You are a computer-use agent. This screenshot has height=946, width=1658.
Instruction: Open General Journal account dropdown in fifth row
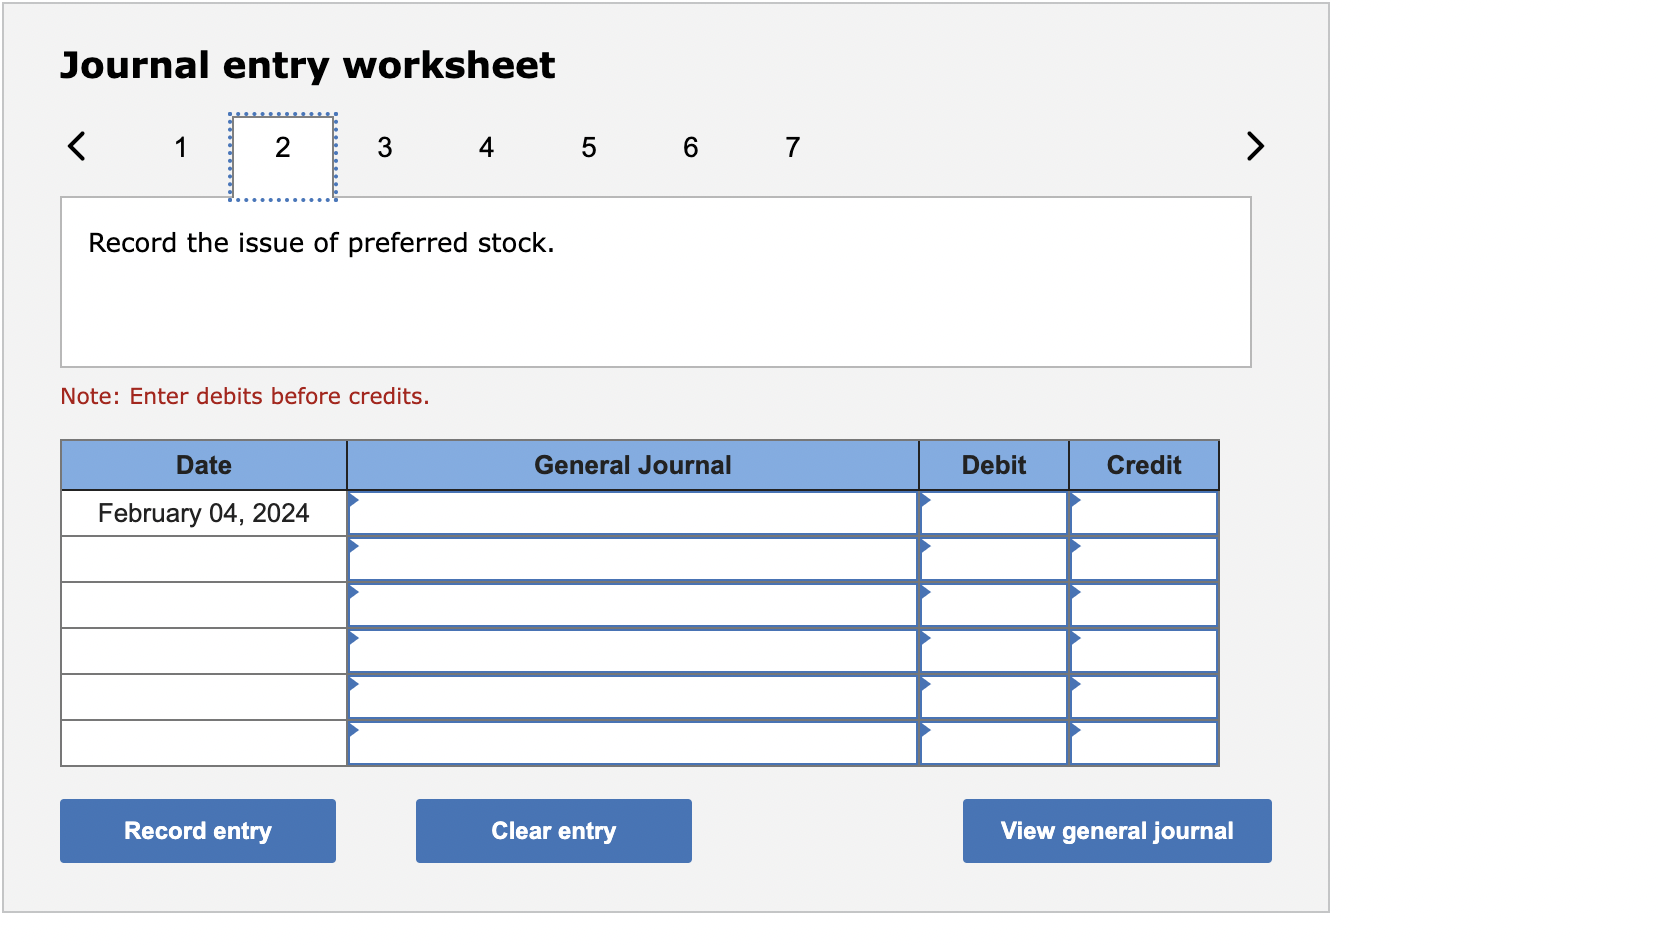click(x=633, y=697)
